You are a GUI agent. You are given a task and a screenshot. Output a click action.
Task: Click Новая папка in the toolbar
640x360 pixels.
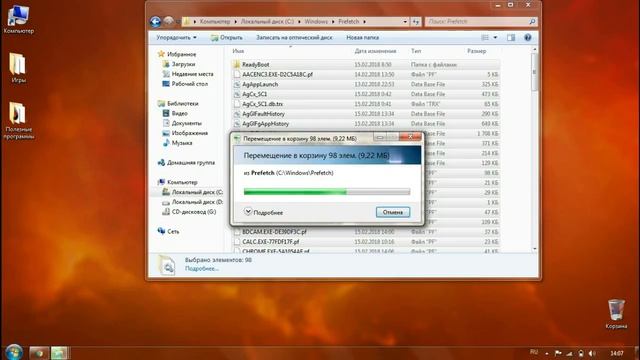pos(362,38)
